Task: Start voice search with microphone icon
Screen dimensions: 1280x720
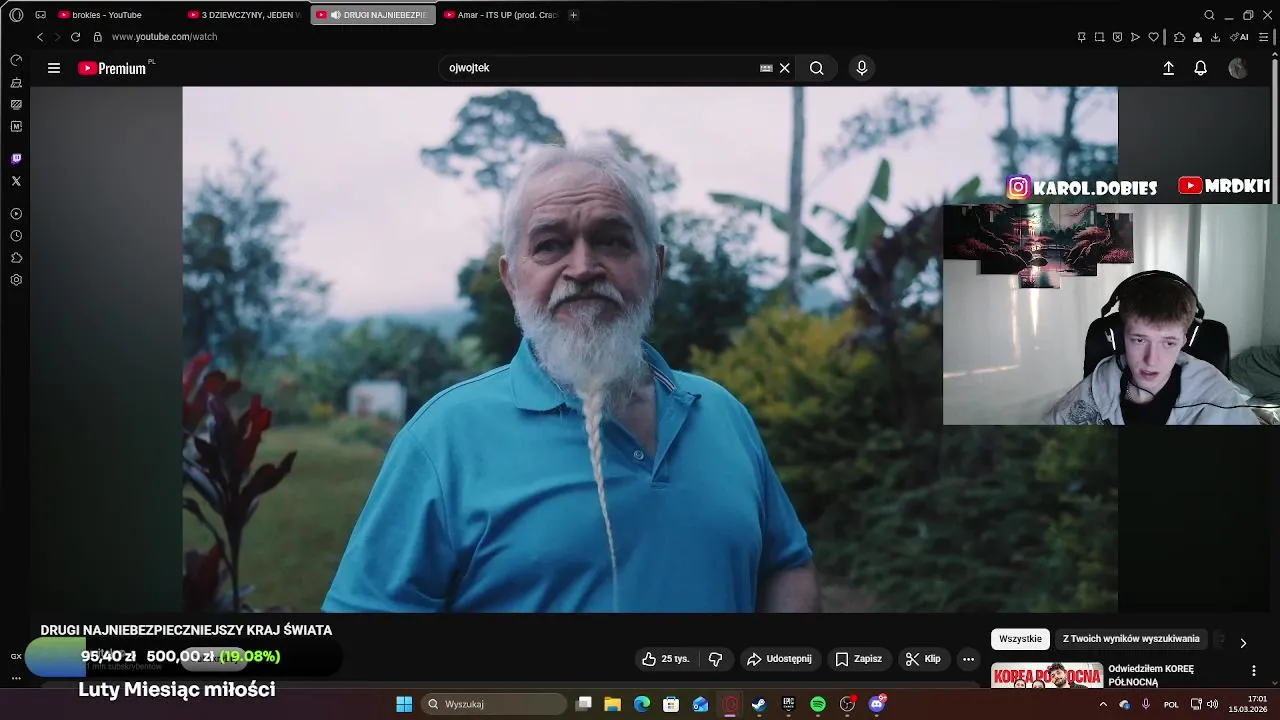Action: coord(862,68)
